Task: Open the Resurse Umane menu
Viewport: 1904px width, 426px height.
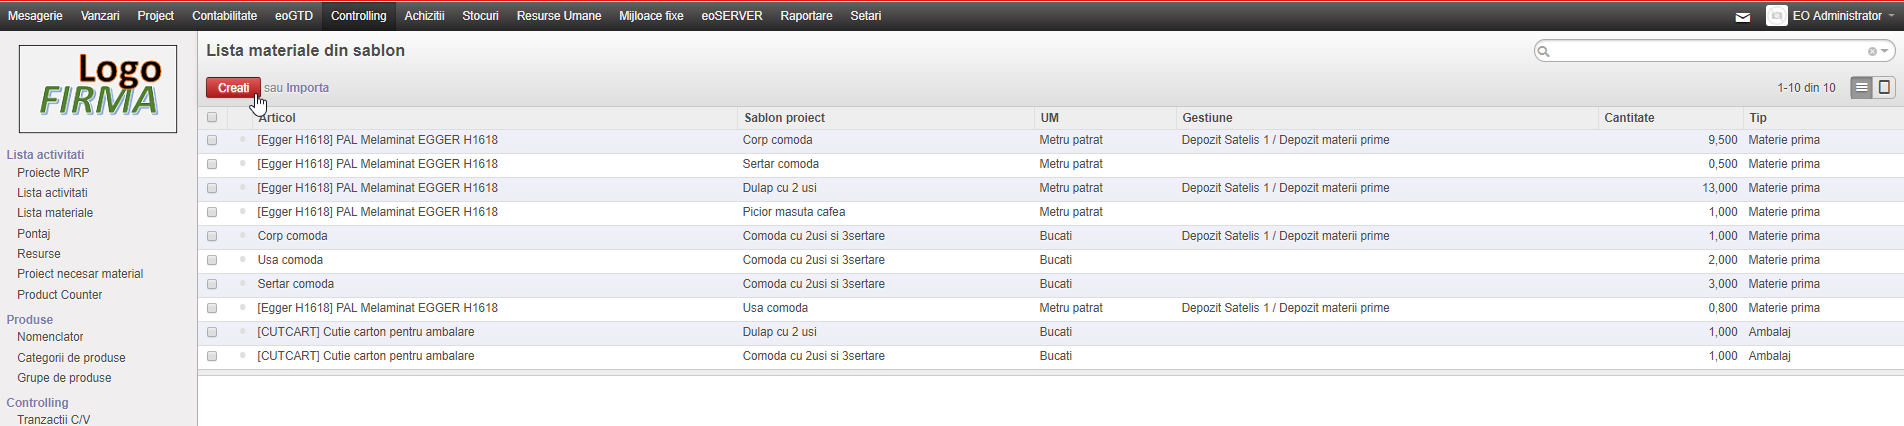Action: pyautogui.click(x=559, y=16)
